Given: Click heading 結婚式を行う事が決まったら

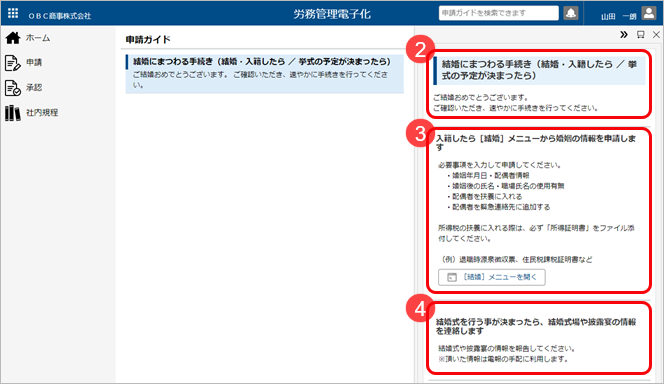Looking at the screenshot, I should [536, 326].
